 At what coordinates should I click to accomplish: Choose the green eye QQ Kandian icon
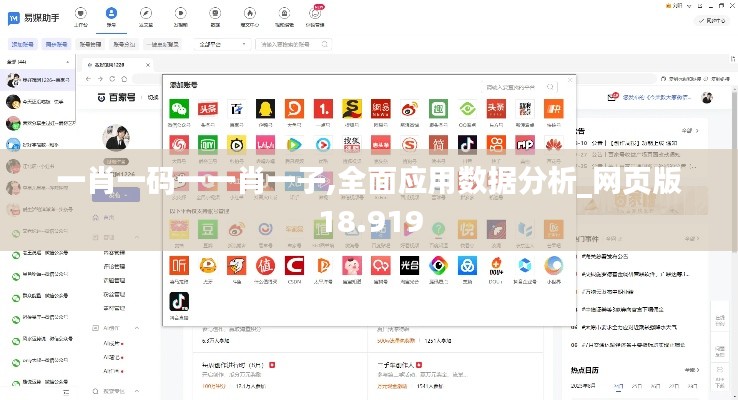tap(467, 109)
